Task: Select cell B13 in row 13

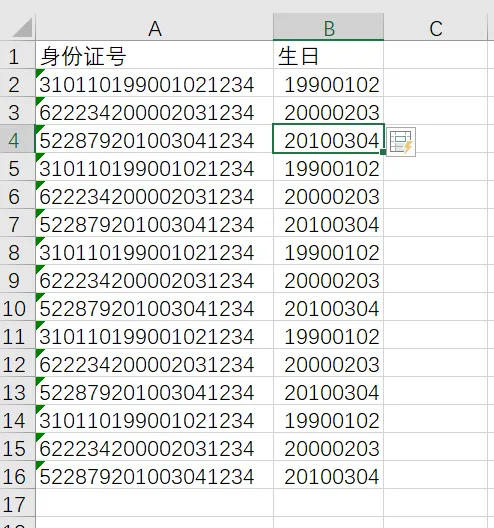Action: [328, 391]
